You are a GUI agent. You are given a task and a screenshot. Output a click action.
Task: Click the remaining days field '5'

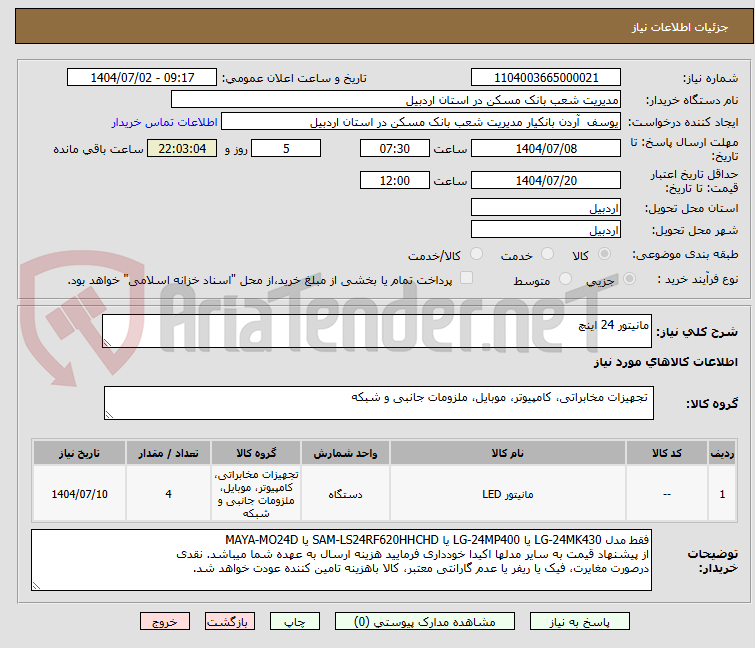[x=286, y=148]
